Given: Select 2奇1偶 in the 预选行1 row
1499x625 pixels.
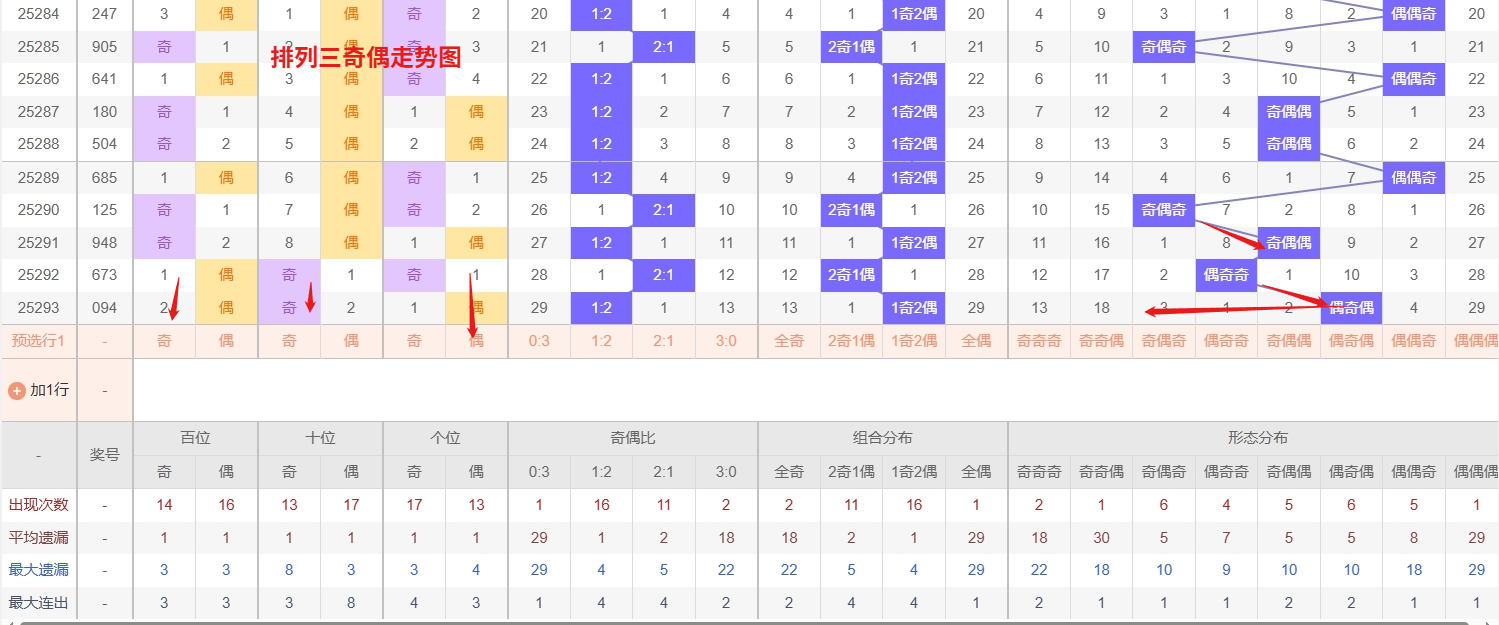Looking at the screenshot, I should [851, 341].
